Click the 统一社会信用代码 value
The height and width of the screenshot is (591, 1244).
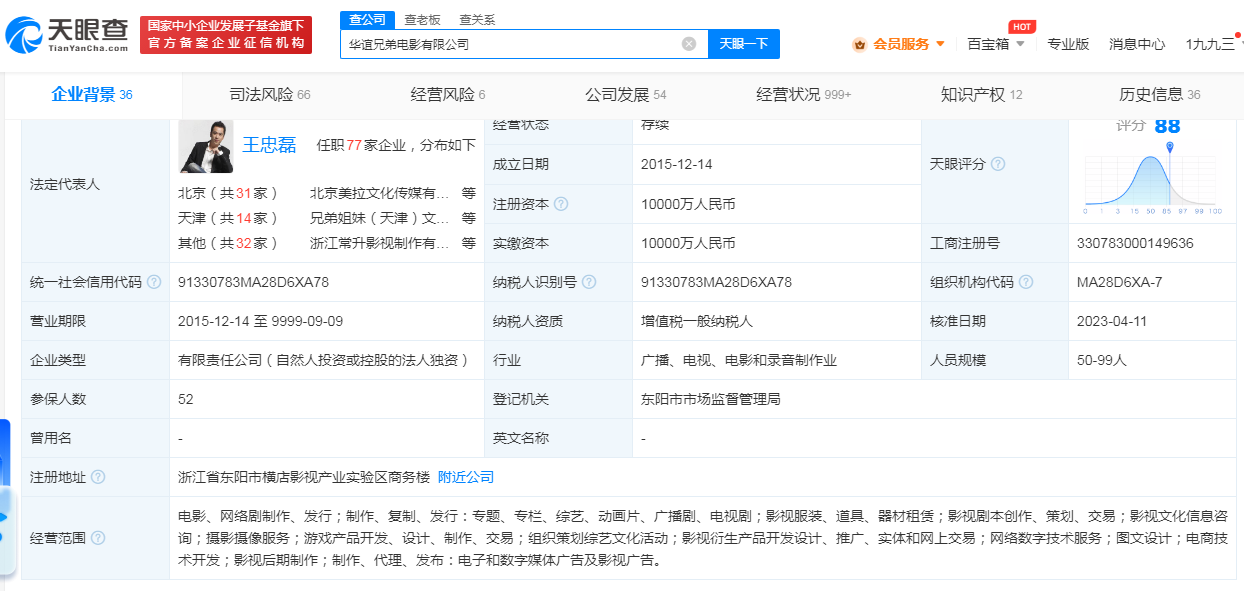click(x=253, y=282)
